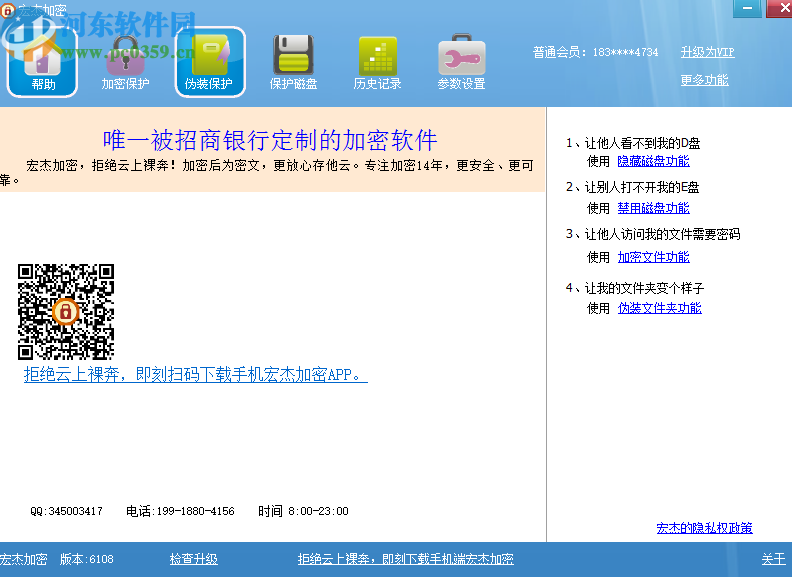Image resolution: width=792 pixels, height=577 pixels.
Task: Click the 关于 link in the status bar
Action: tap(774, 559)
